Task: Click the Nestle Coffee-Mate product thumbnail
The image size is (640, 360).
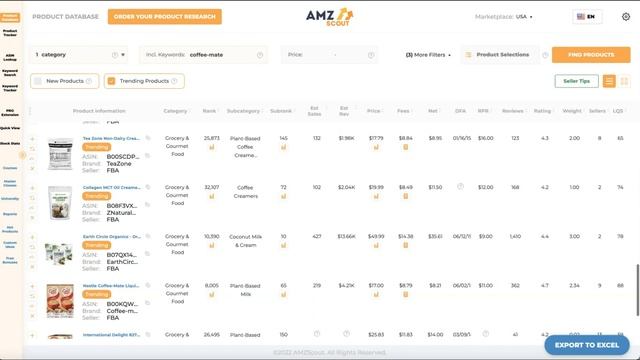Action: [60, 301]
